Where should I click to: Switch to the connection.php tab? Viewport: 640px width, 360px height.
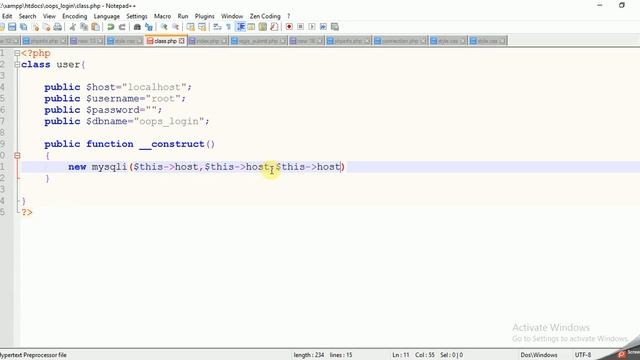coord(400,41)
